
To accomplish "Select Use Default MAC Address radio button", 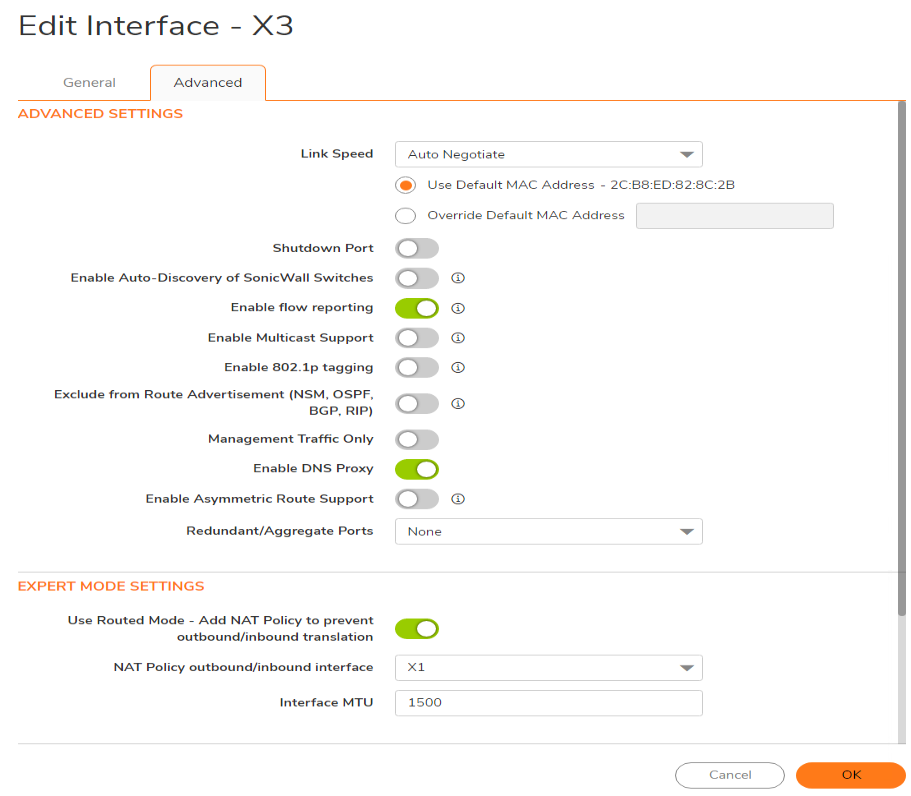I will click(406, 185).
